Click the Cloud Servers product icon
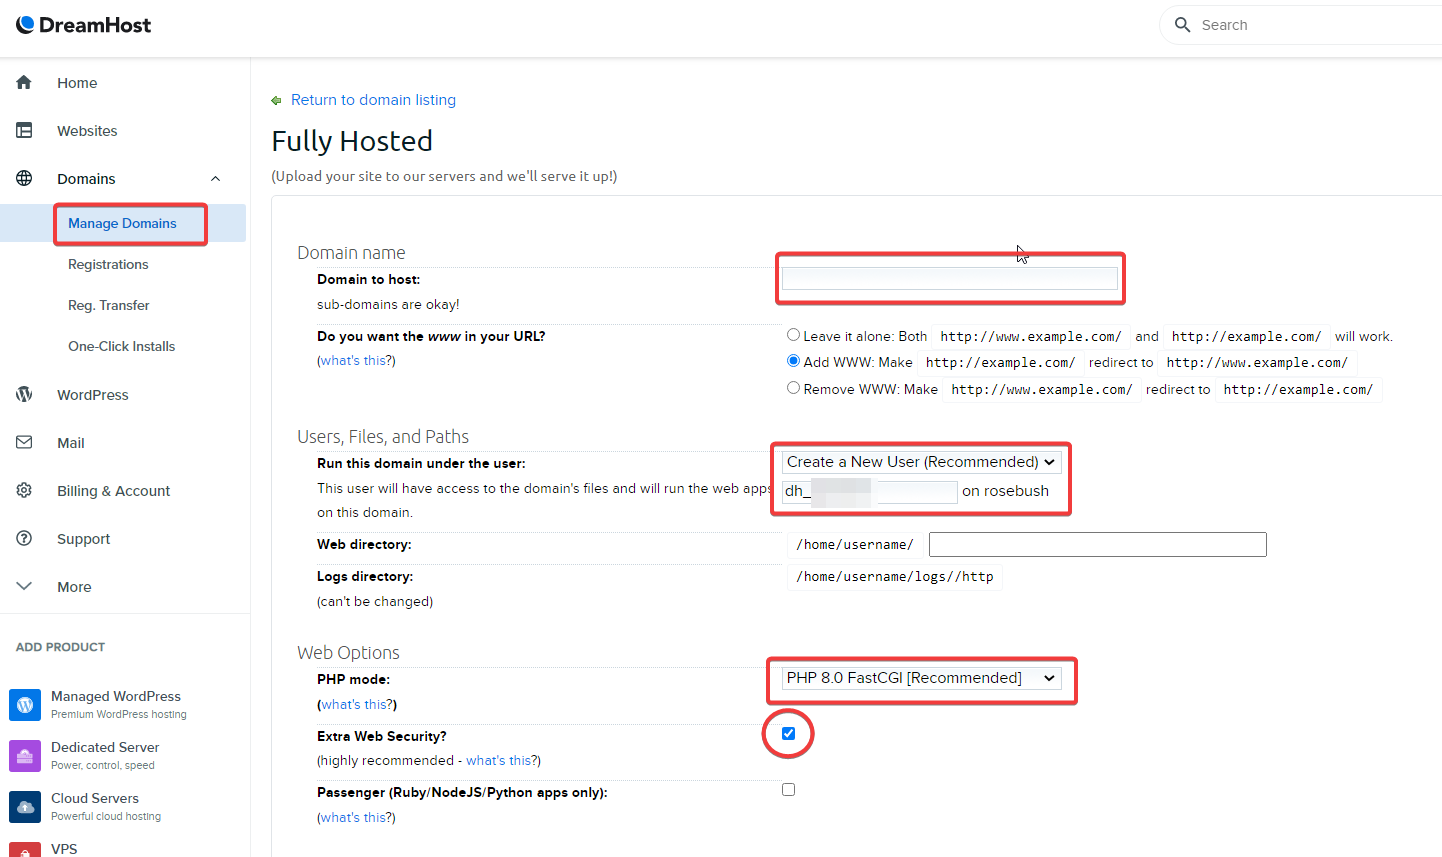Viewport: 1442px width, 857px height. click(x=25, y=806)
